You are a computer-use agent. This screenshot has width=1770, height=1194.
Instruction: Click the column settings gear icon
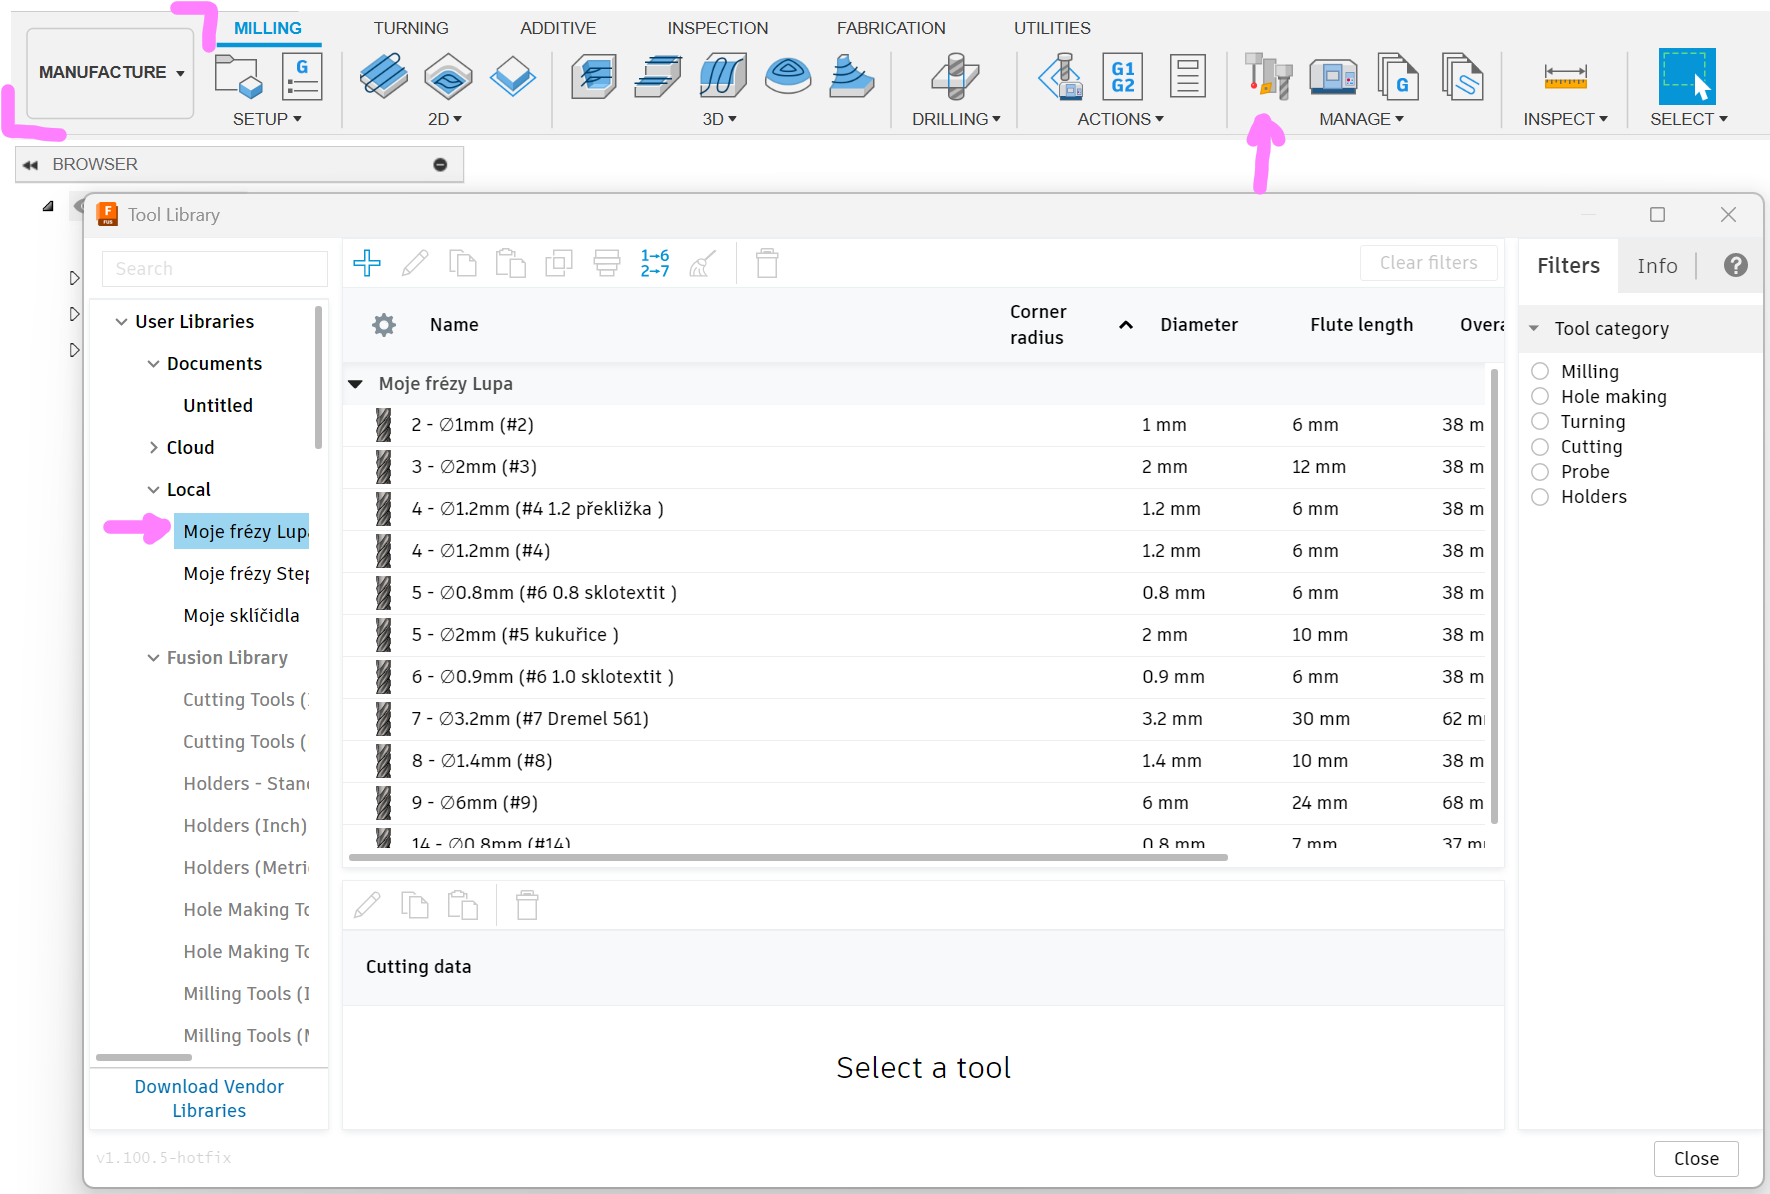click(384, 325)
